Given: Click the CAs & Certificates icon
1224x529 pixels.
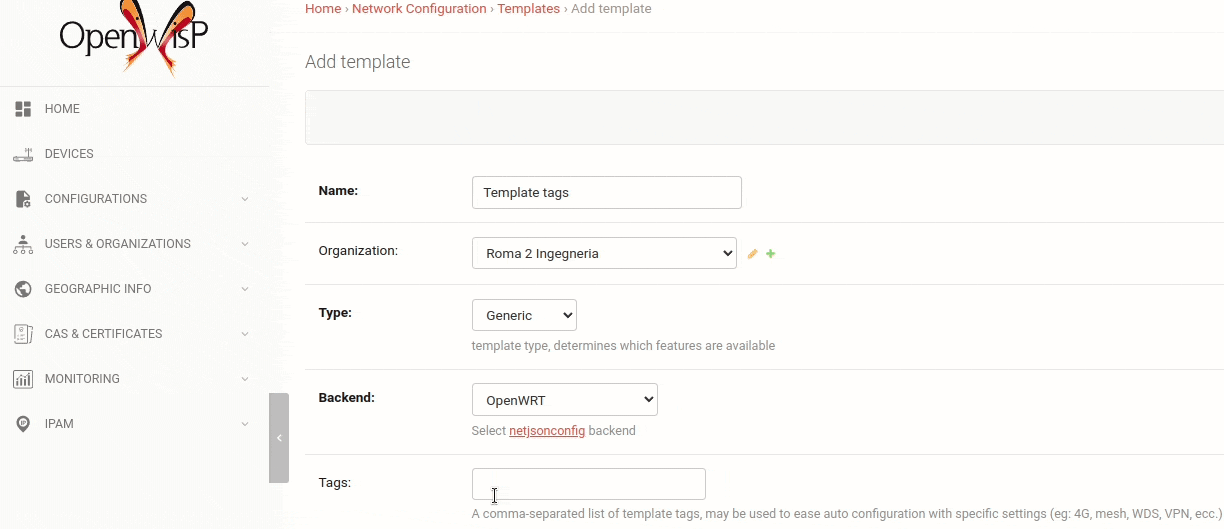Looking at the screenshot, I should coord(23,334).
